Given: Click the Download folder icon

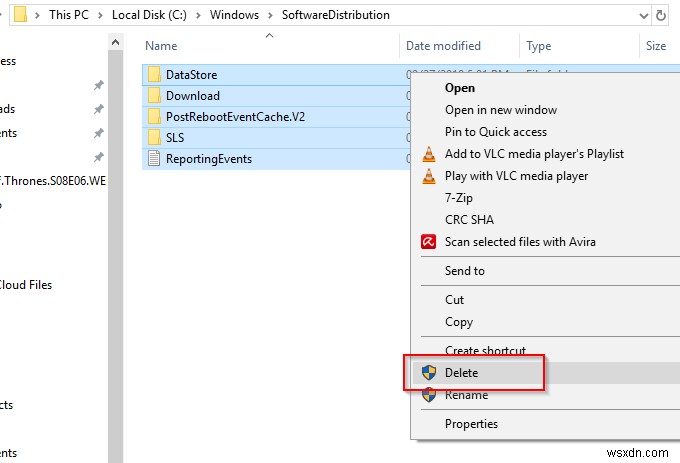Looking at the screenshot, I should tap(154, 96).
